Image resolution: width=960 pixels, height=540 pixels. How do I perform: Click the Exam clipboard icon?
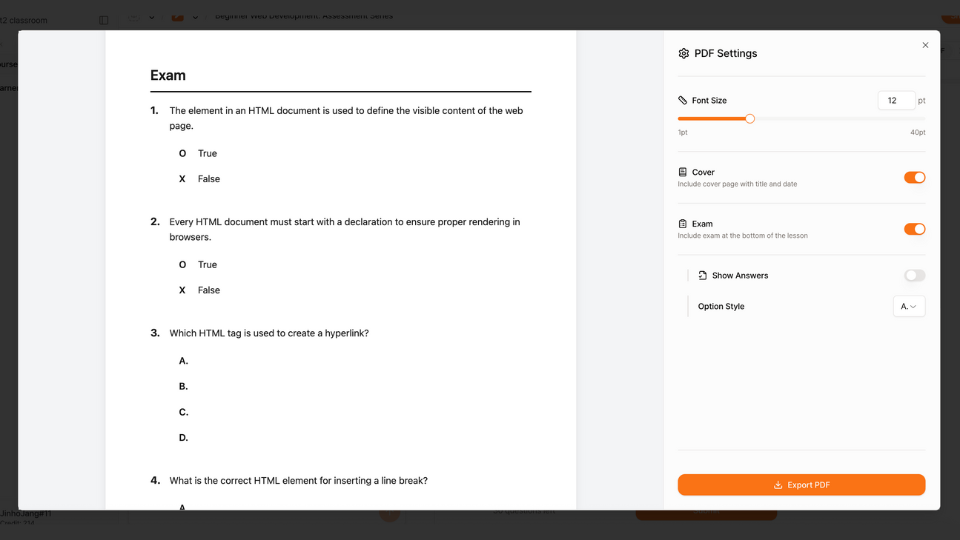(x=683, y=224)
